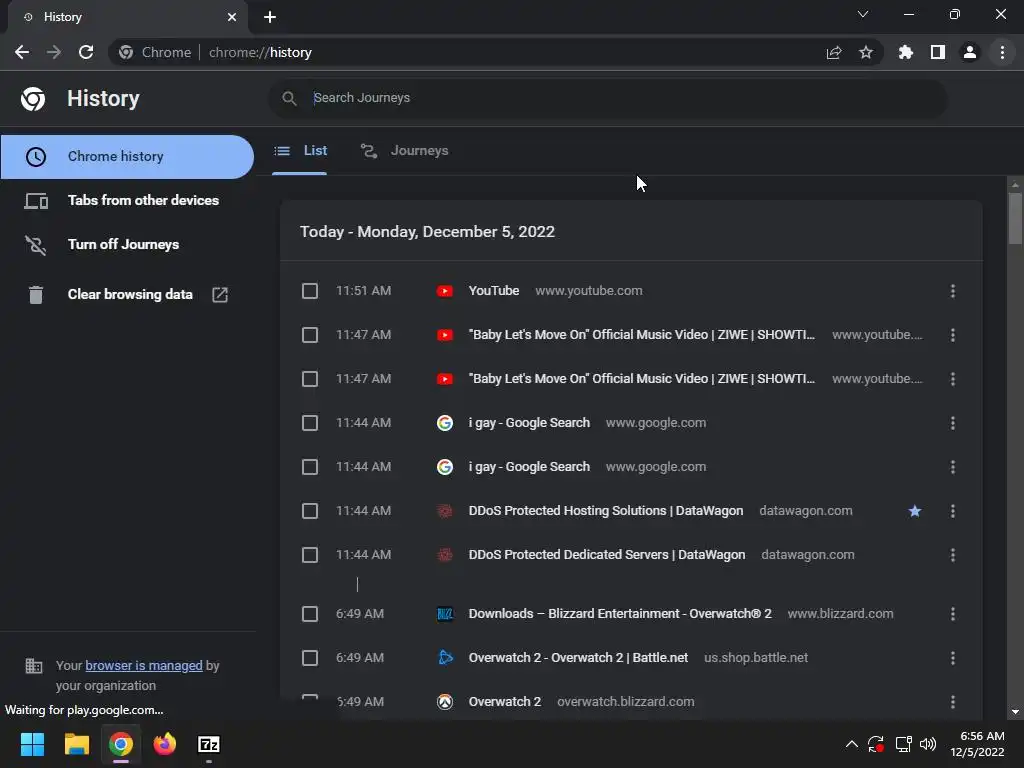Check the second 11:47 AM Baby Let's Move On checkbox
The width and height of the screenshot is (1024, 768).
pos(310,379)
